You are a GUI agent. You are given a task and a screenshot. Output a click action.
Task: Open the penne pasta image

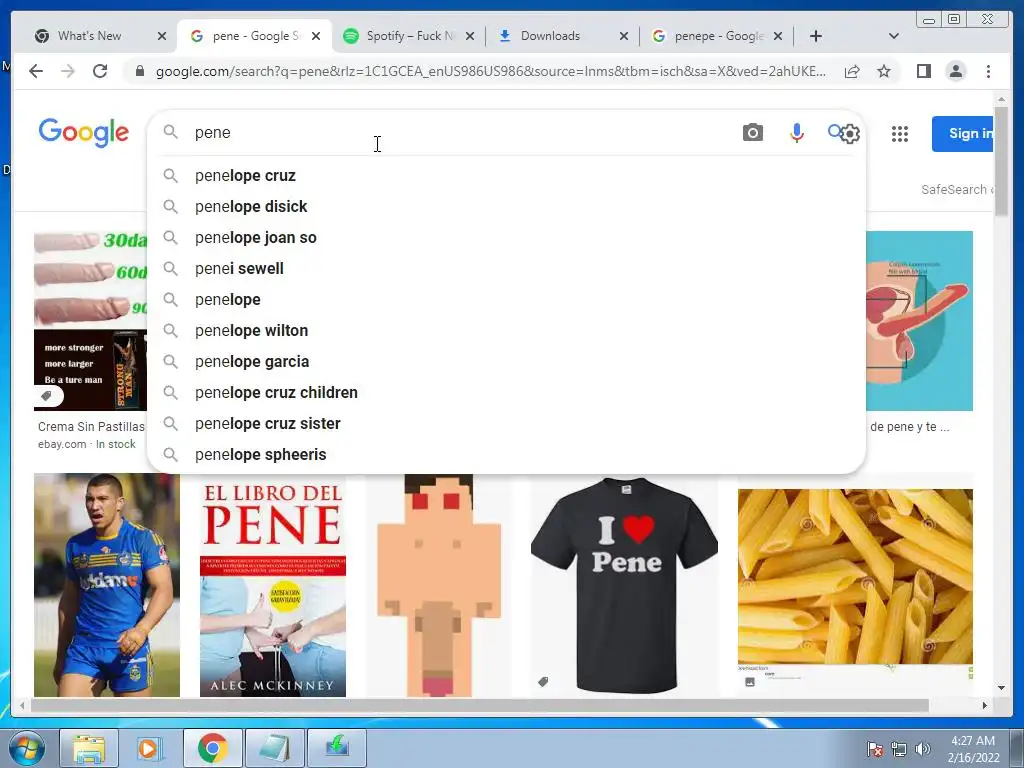855,586
